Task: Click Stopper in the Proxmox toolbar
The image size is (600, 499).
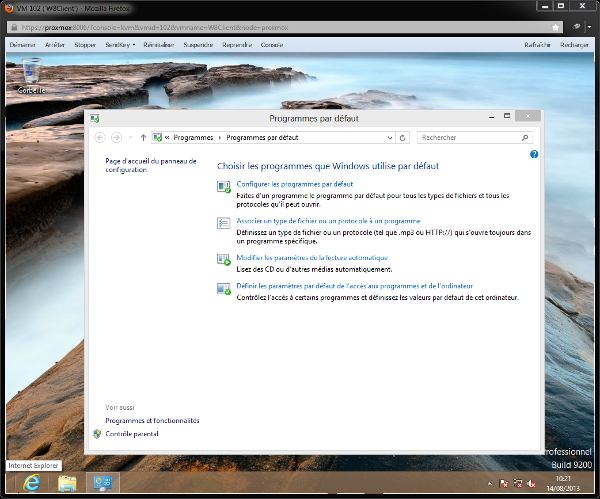Action: click(85, 45)
